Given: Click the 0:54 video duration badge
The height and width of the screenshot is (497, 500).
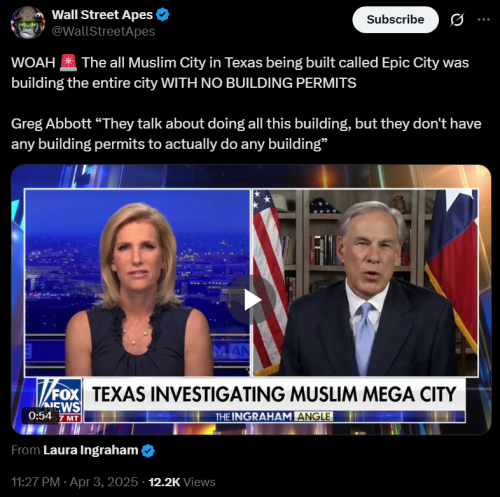Looking at the screenshot, I should tap(40, 416).
